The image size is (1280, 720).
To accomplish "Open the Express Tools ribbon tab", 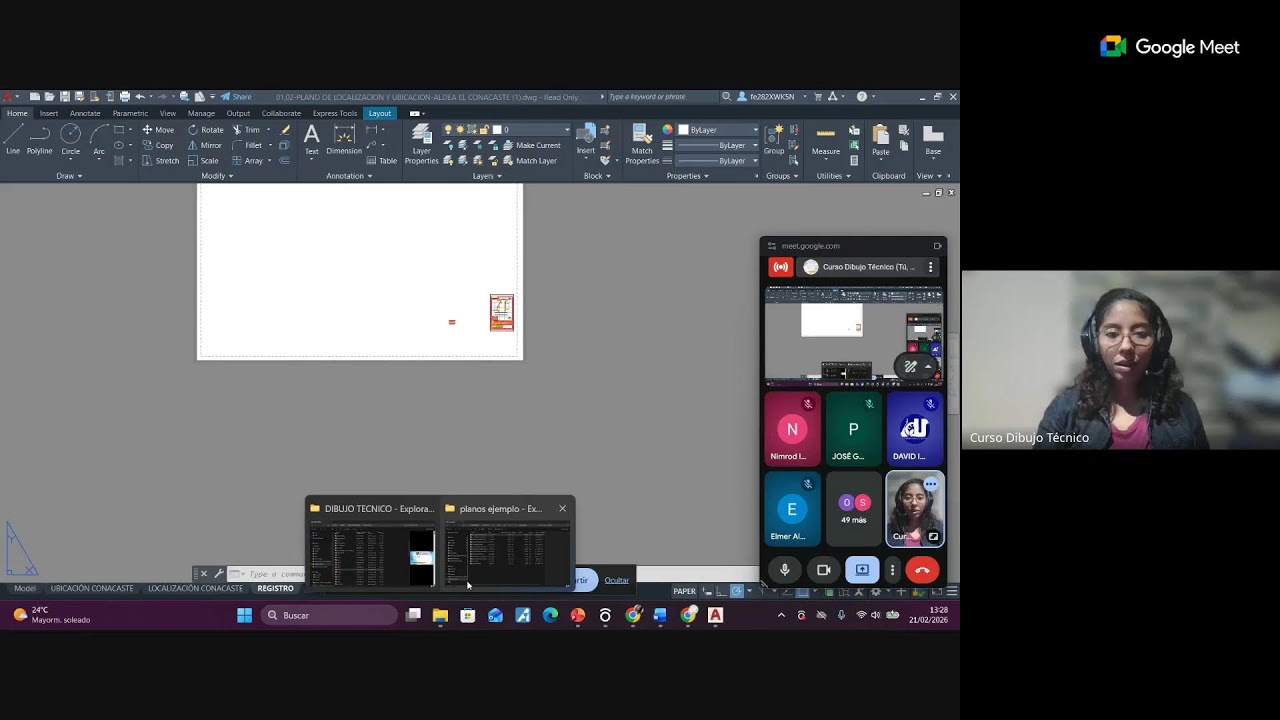I will point(335,113).
